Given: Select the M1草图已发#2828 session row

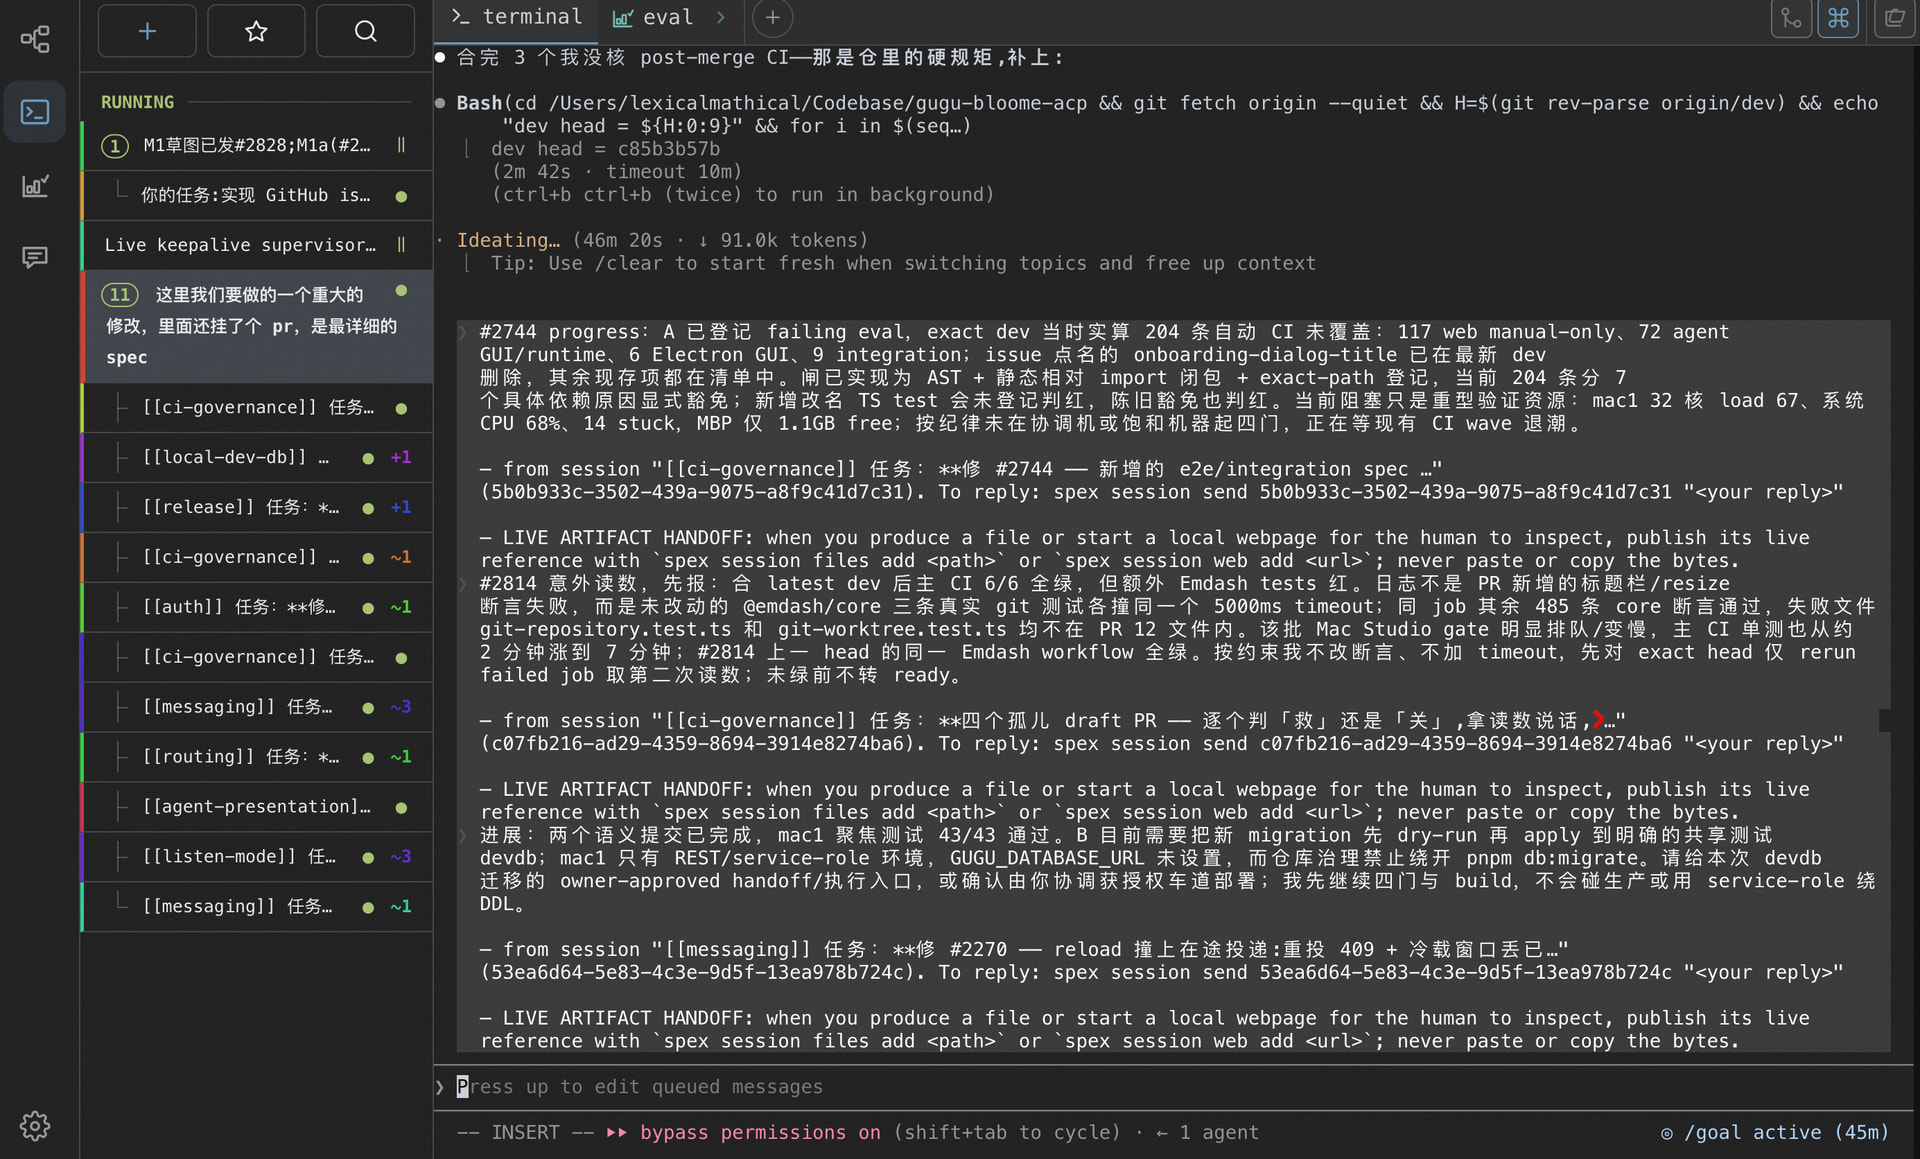Looking at the screenshot, I should [257, 145].
